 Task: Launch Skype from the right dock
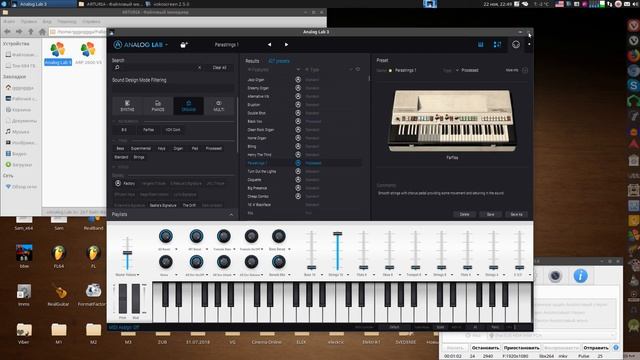click(x=633, y=85)
